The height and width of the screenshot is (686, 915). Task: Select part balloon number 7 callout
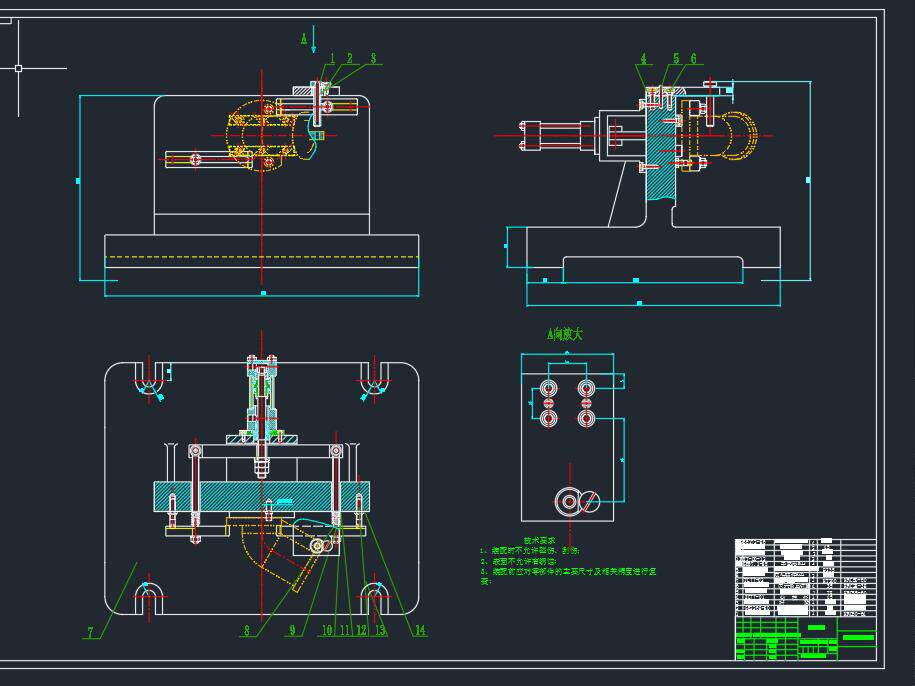point(88,630)
